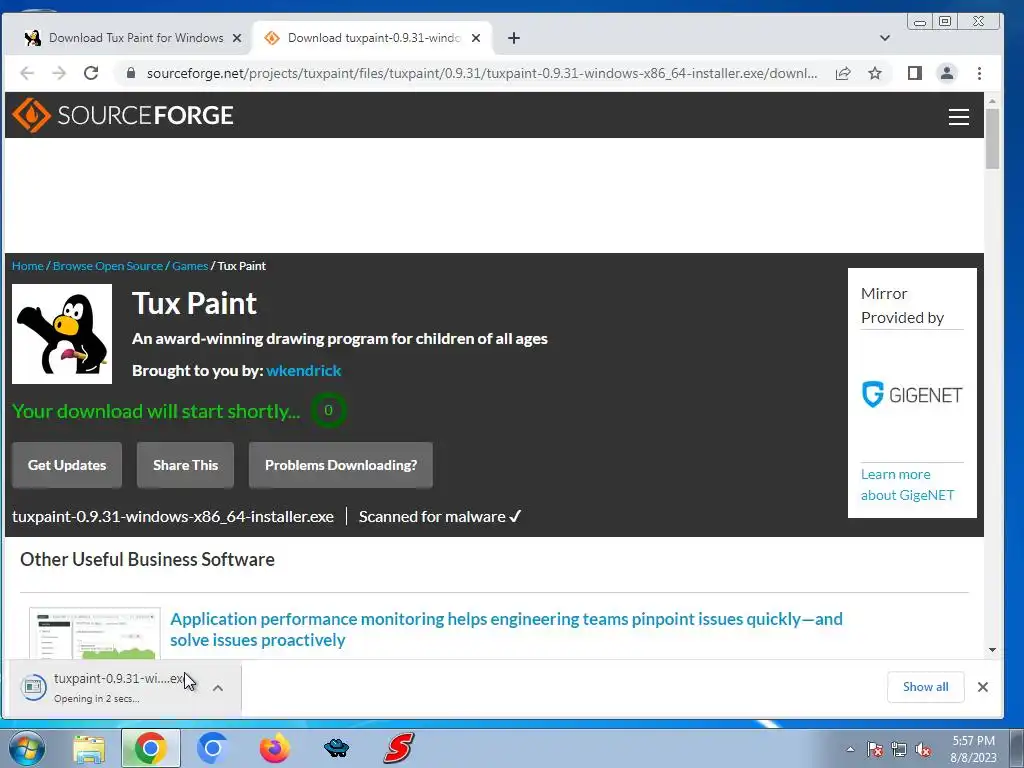Click the SourceForge logo in the header
The image size is (1024, 768).
pos(123,115)
